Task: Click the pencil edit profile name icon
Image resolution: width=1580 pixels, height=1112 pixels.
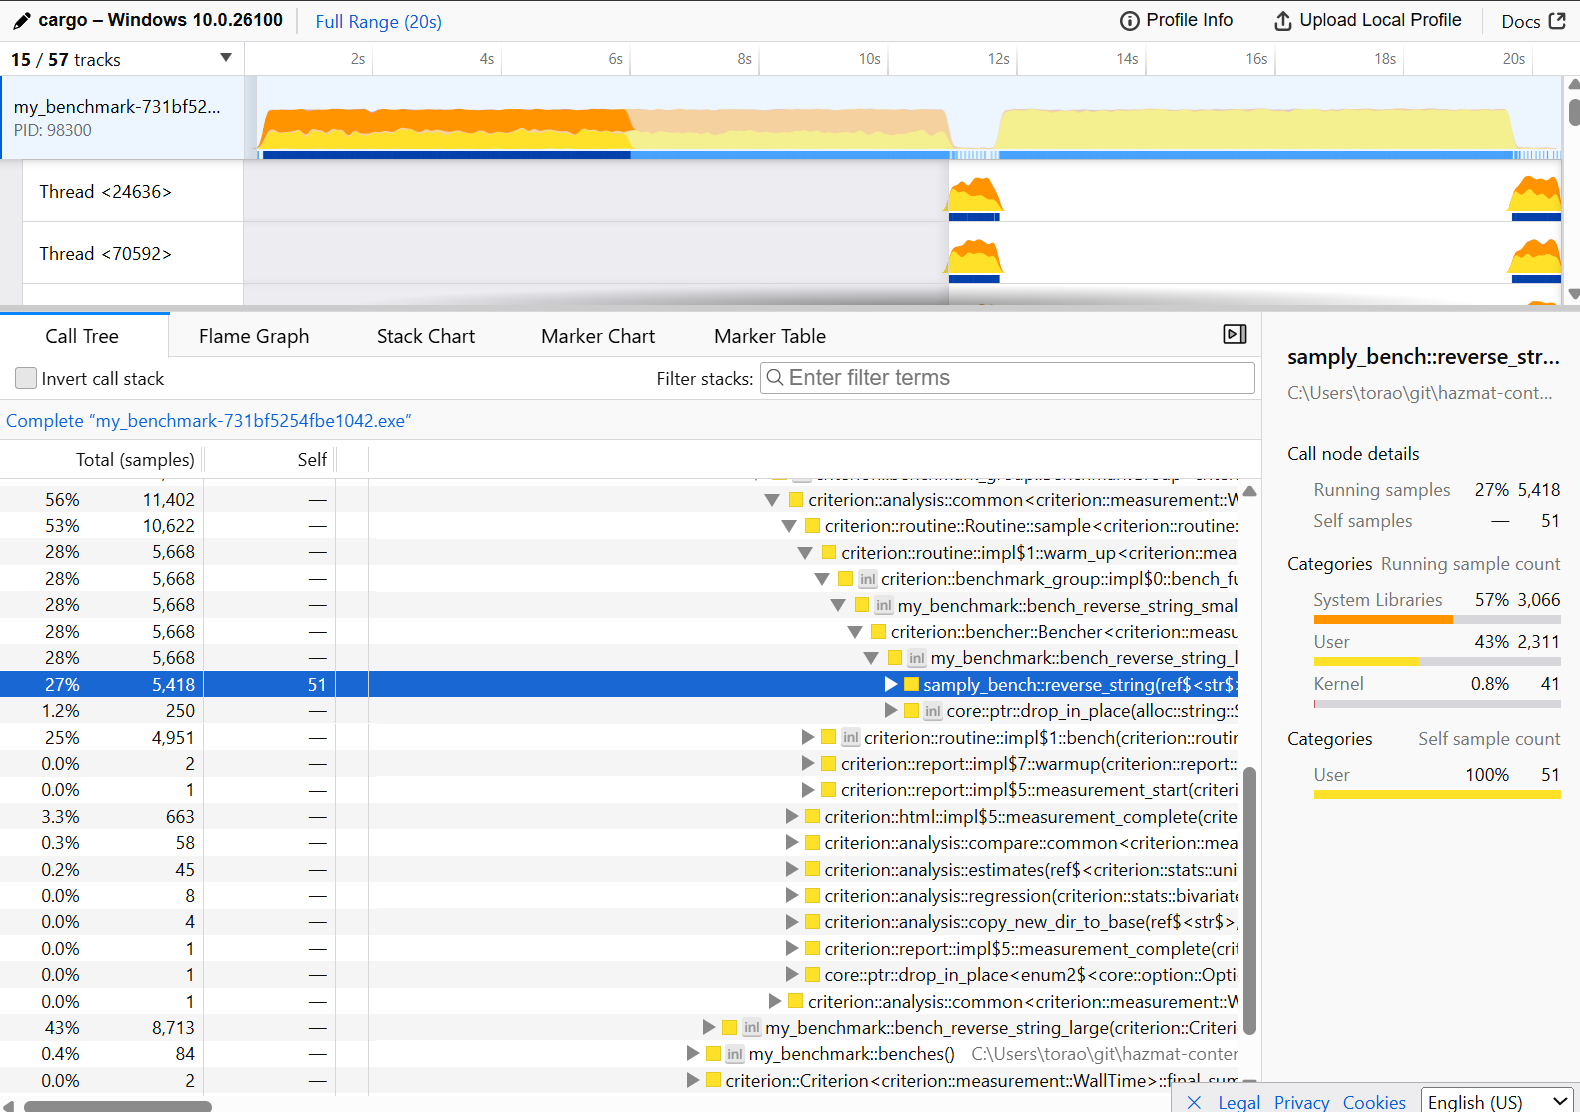Action: click(21, 21)
